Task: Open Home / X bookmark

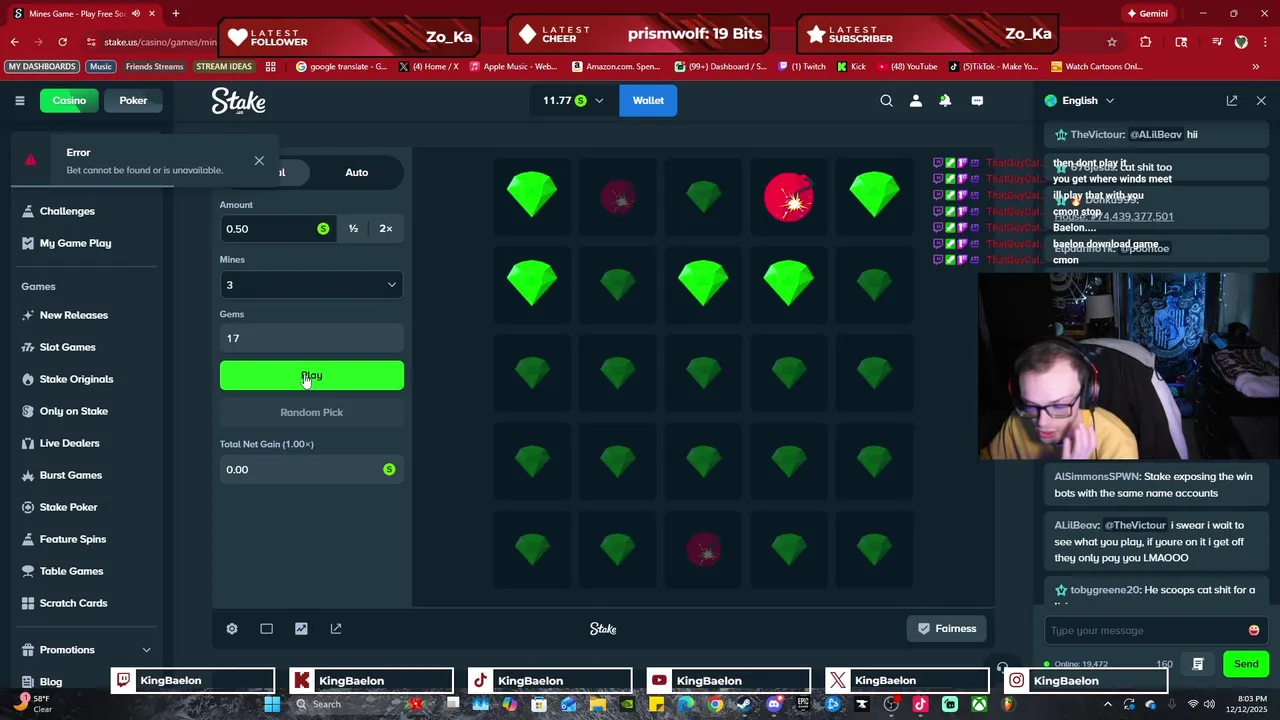Action: click(x=428, y=66)
